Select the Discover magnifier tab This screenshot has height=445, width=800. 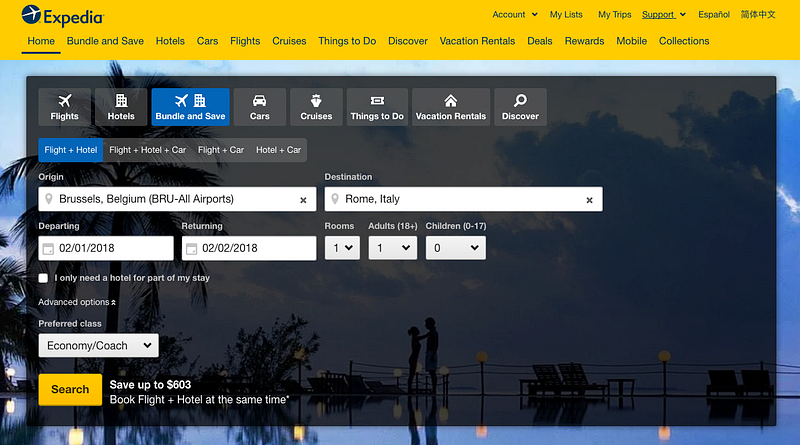coord(520,107)
